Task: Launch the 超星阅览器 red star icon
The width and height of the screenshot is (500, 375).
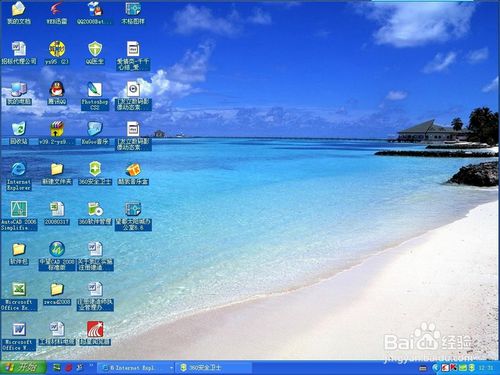Action: [95, 333]
